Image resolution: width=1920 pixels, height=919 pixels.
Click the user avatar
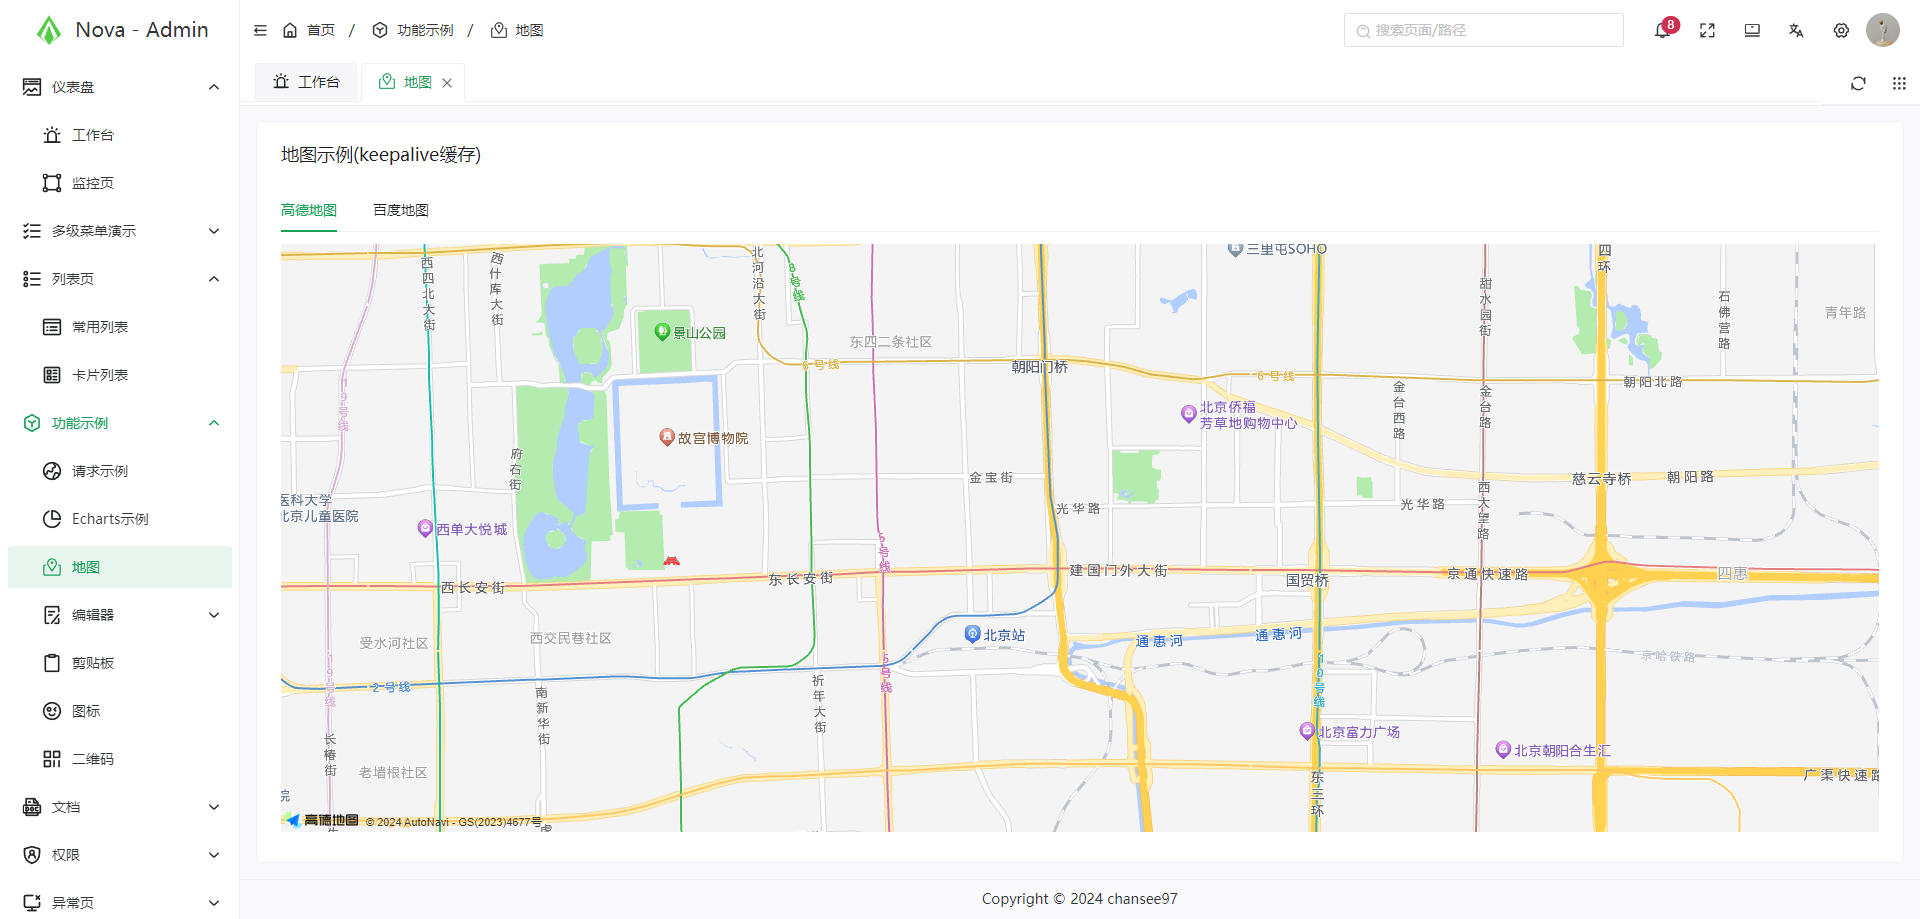pos(1883,30)
